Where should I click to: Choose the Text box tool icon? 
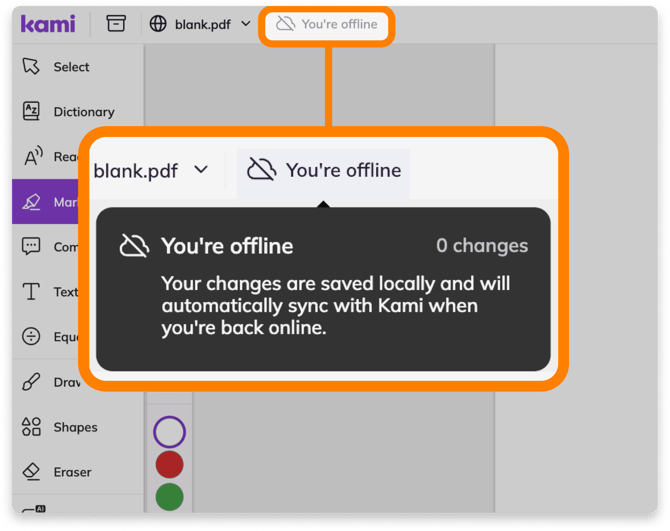click(x=31, y=291)
